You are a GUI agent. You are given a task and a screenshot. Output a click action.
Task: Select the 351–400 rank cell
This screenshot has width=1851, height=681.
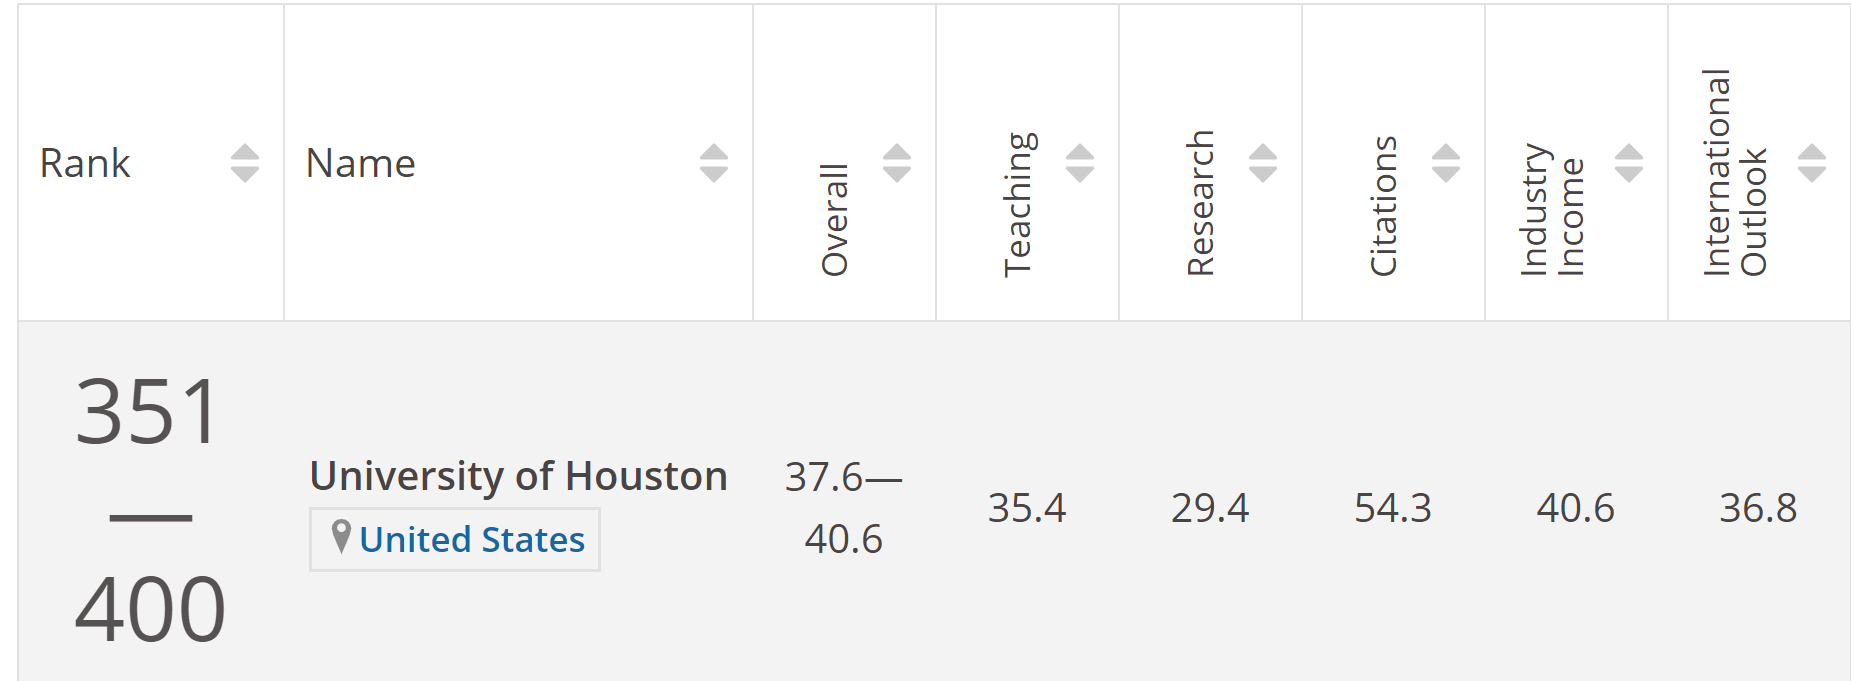(x=150, y=509)
